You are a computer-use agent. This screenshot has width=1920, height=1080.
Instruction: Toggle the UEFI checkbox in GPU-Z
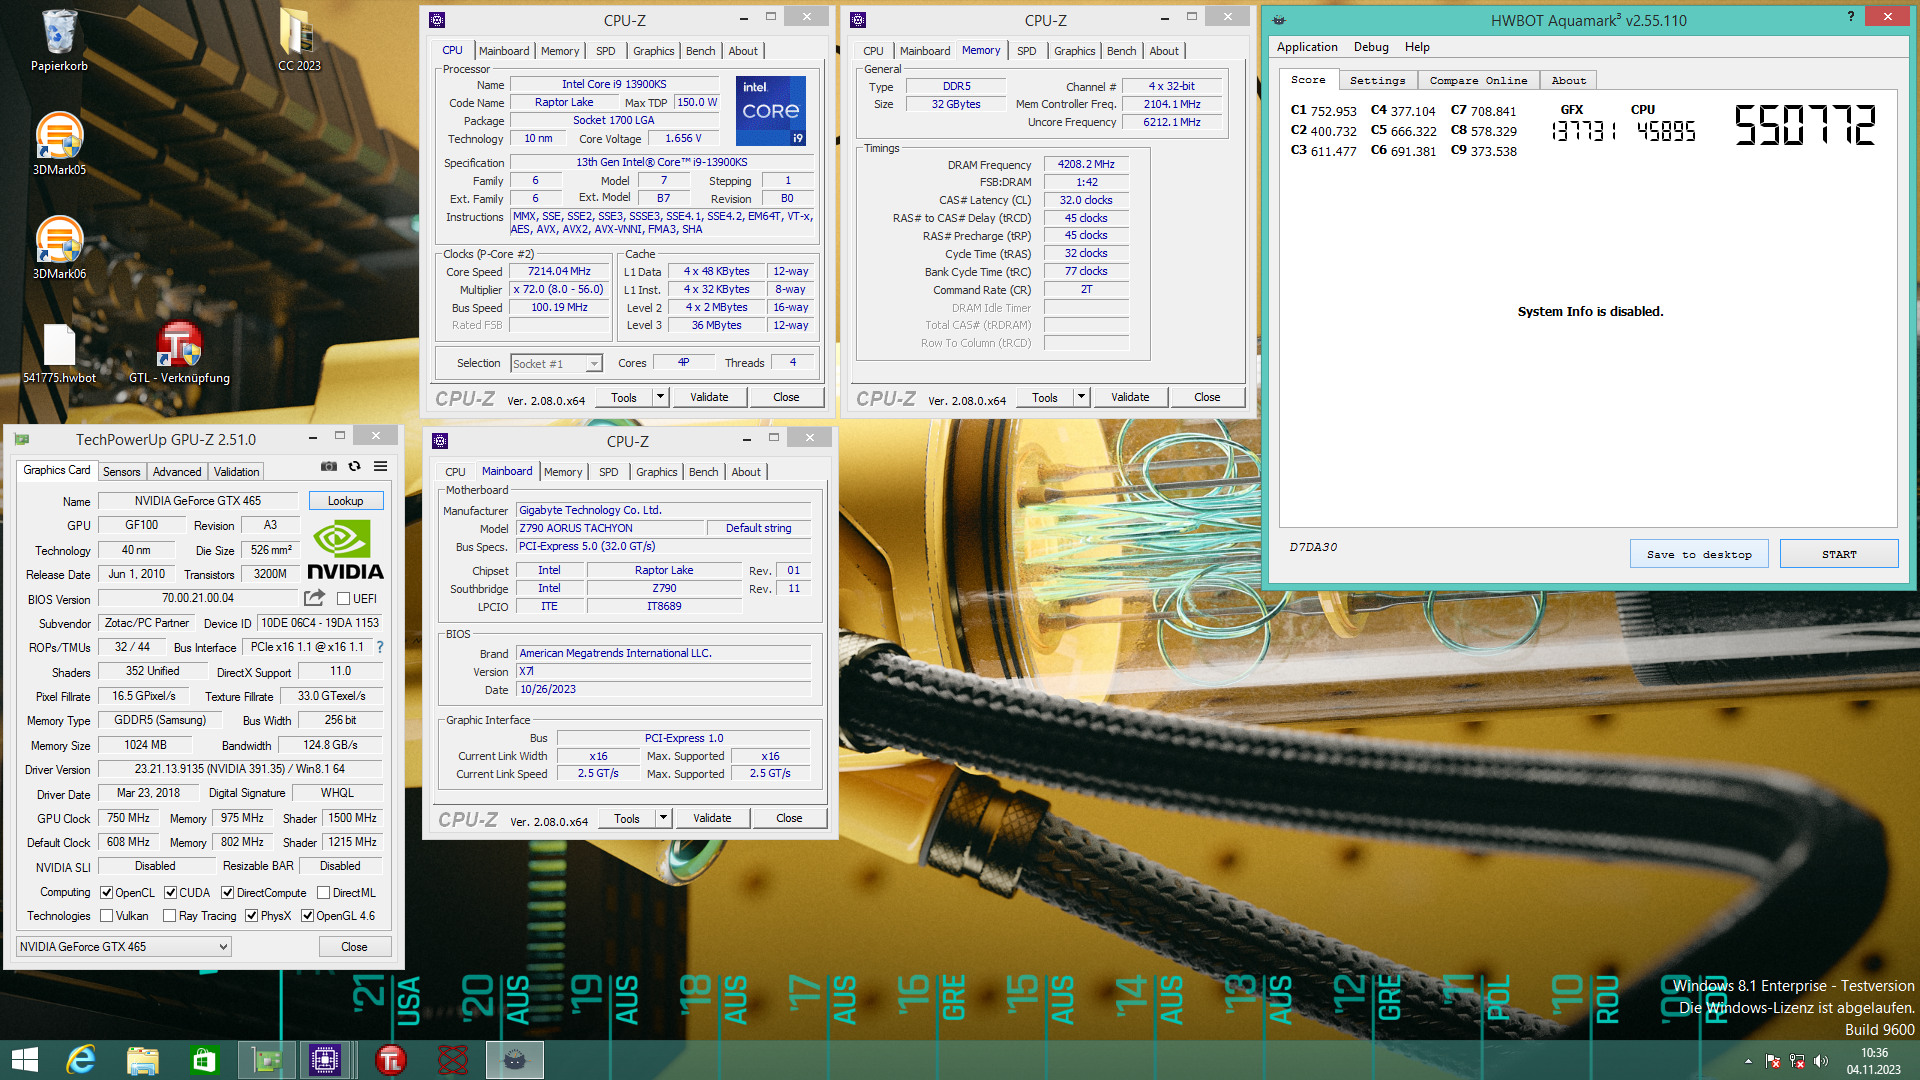click(x=343, y=599)
